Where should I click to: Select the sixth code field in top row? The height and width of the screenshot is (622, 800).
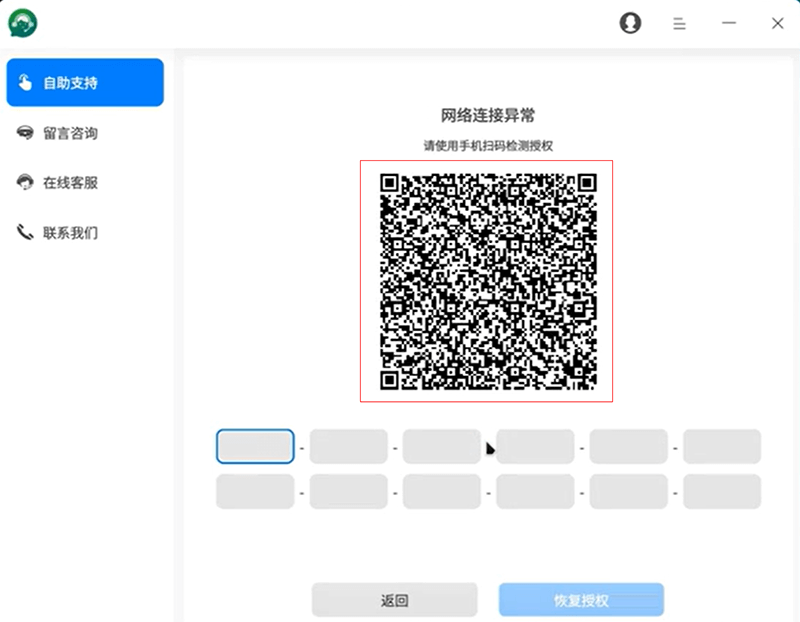[x=722, y=446]
